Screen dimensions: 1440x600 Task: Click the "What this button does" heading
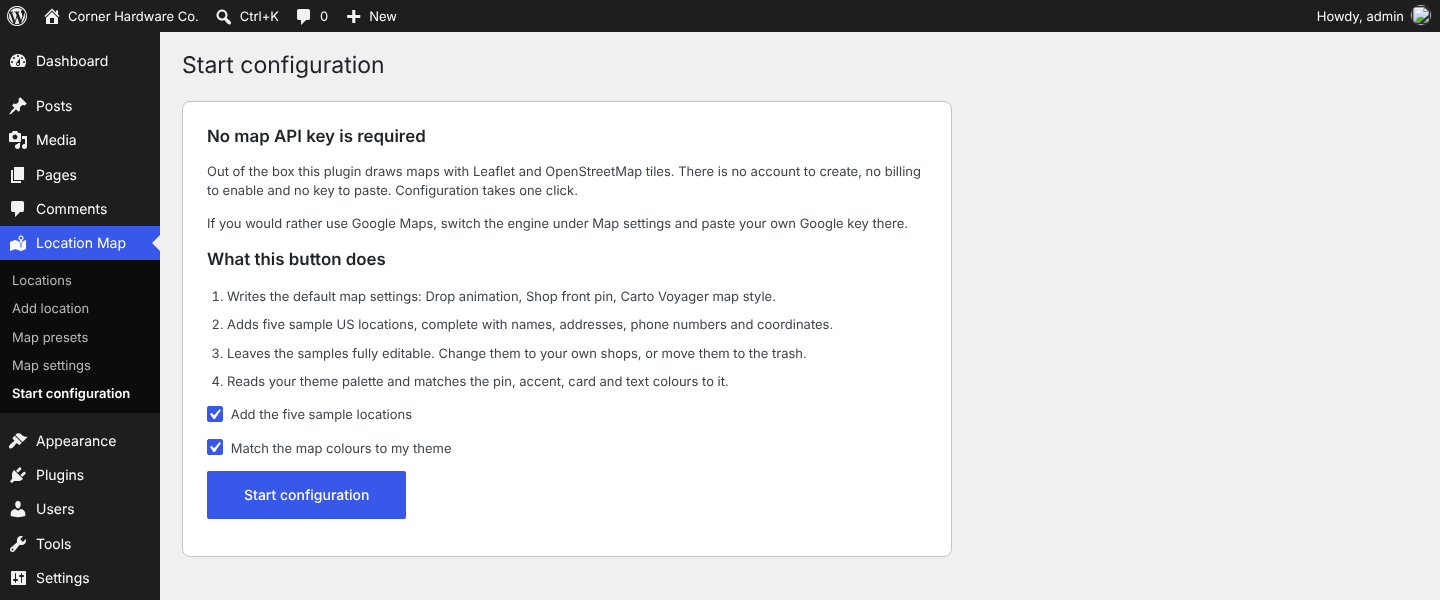click(x=296, y=259)
